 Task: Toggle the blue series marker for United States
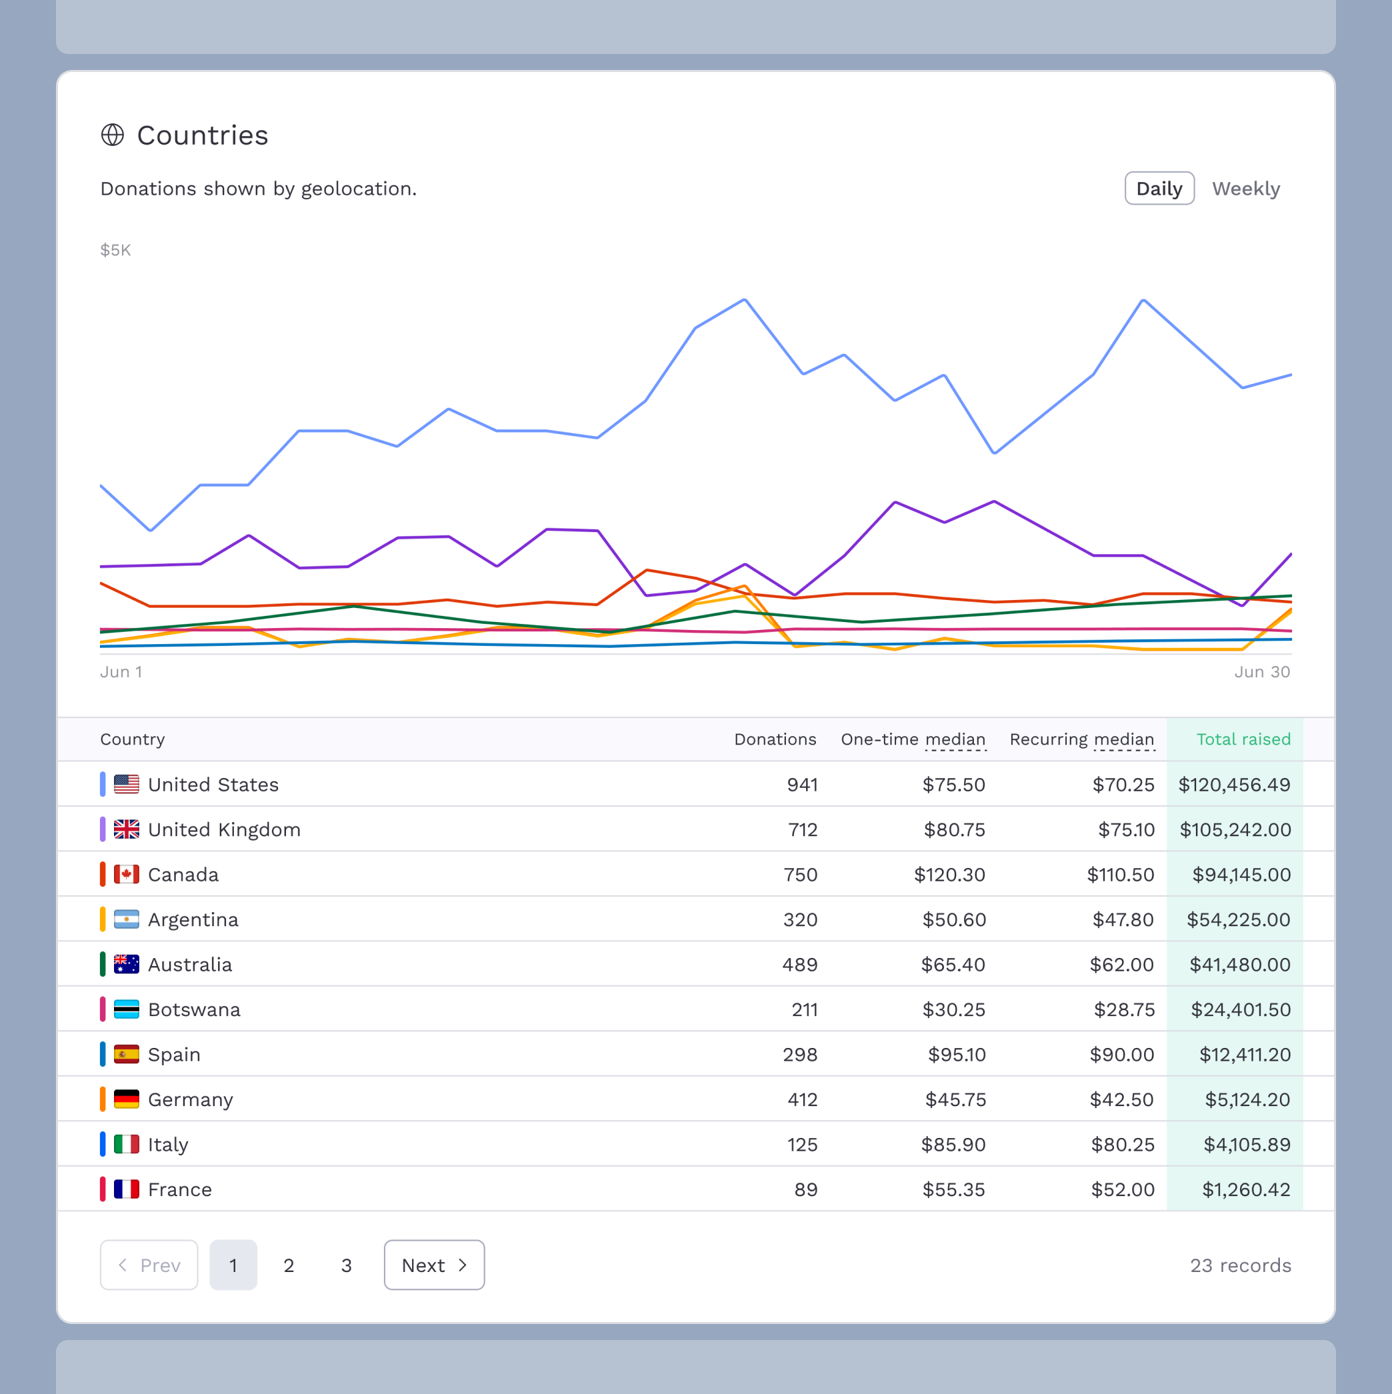click(x=102, y=784)
